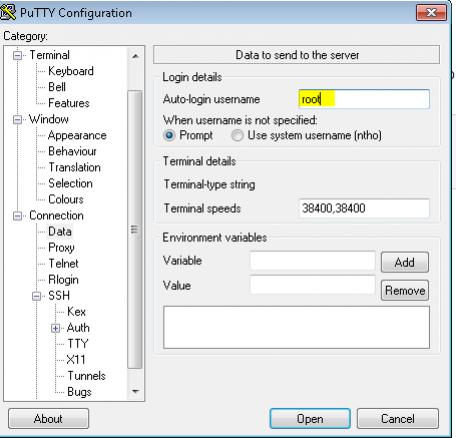Open the SSH category
The height and width of the screenshot is (438, 456).
click(59, 296)
